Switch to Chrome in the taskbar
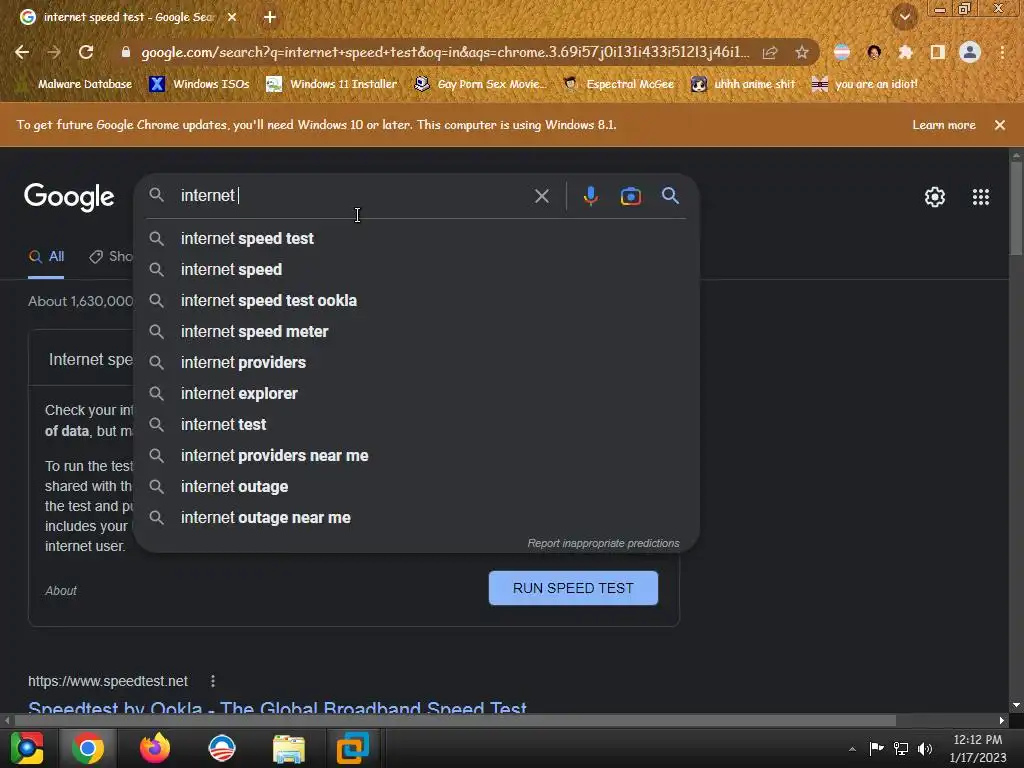Viewport: 1024px width, 768px height. [x=88, y=748]
